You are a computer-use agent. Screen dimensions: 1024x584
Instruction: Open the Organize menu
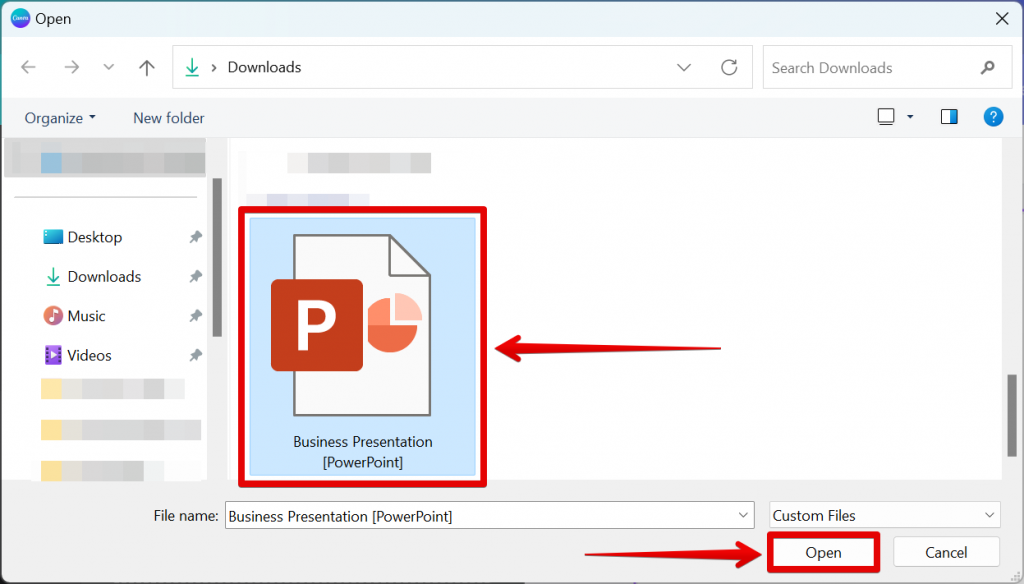60,118
